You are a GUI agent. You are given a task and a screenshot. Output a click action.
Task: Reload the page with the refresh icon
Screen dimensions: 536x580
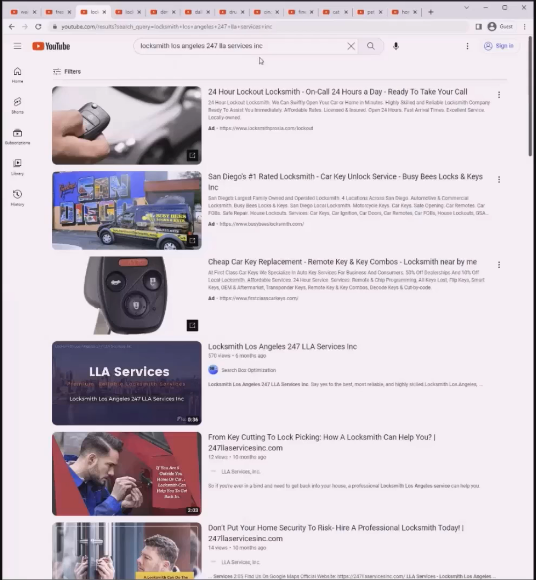click(x=38, y=27)
